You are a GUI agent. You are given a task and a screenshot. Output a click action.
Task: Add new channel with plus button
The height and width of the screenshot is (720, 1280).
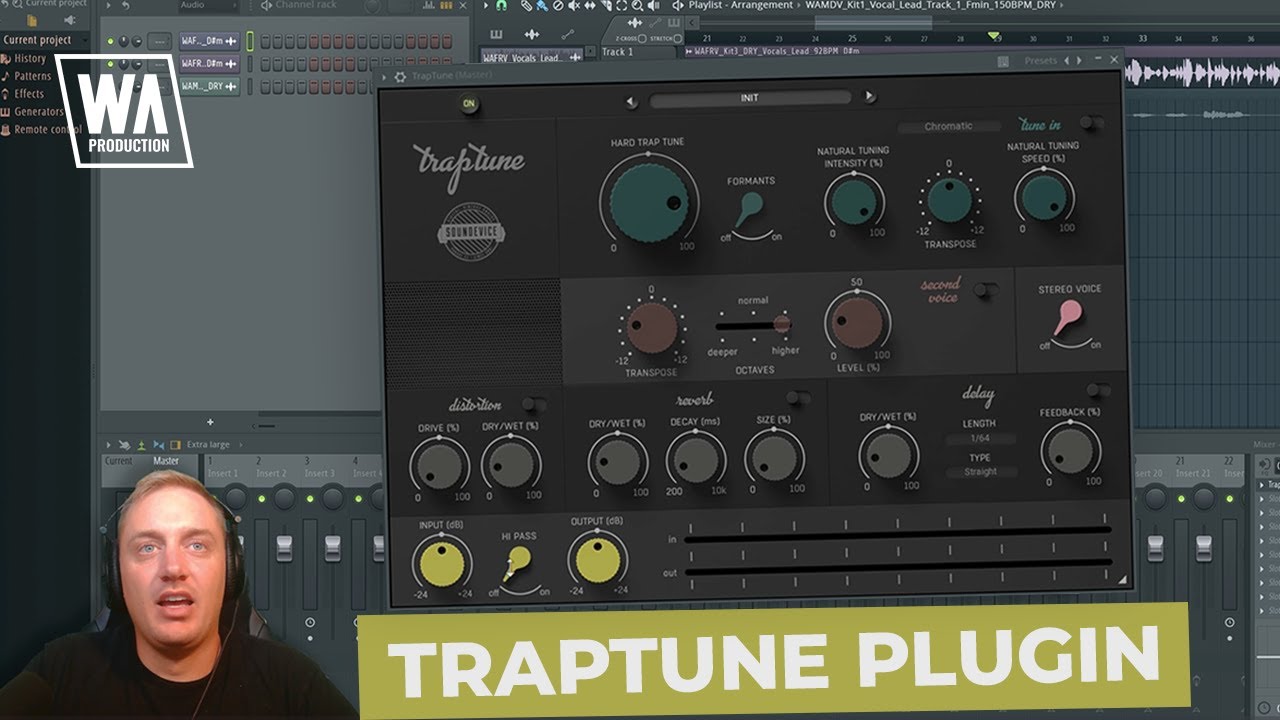[210, 422]
